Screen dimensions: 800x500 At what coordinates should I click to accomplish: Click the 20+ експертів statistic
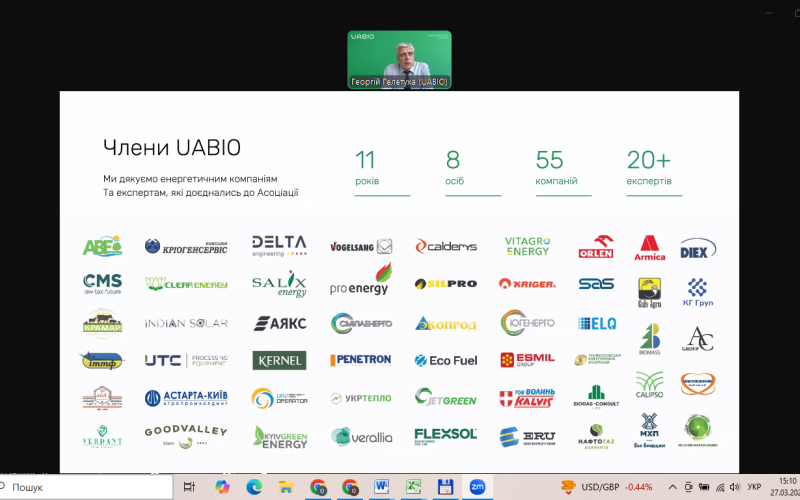point(654,172)
